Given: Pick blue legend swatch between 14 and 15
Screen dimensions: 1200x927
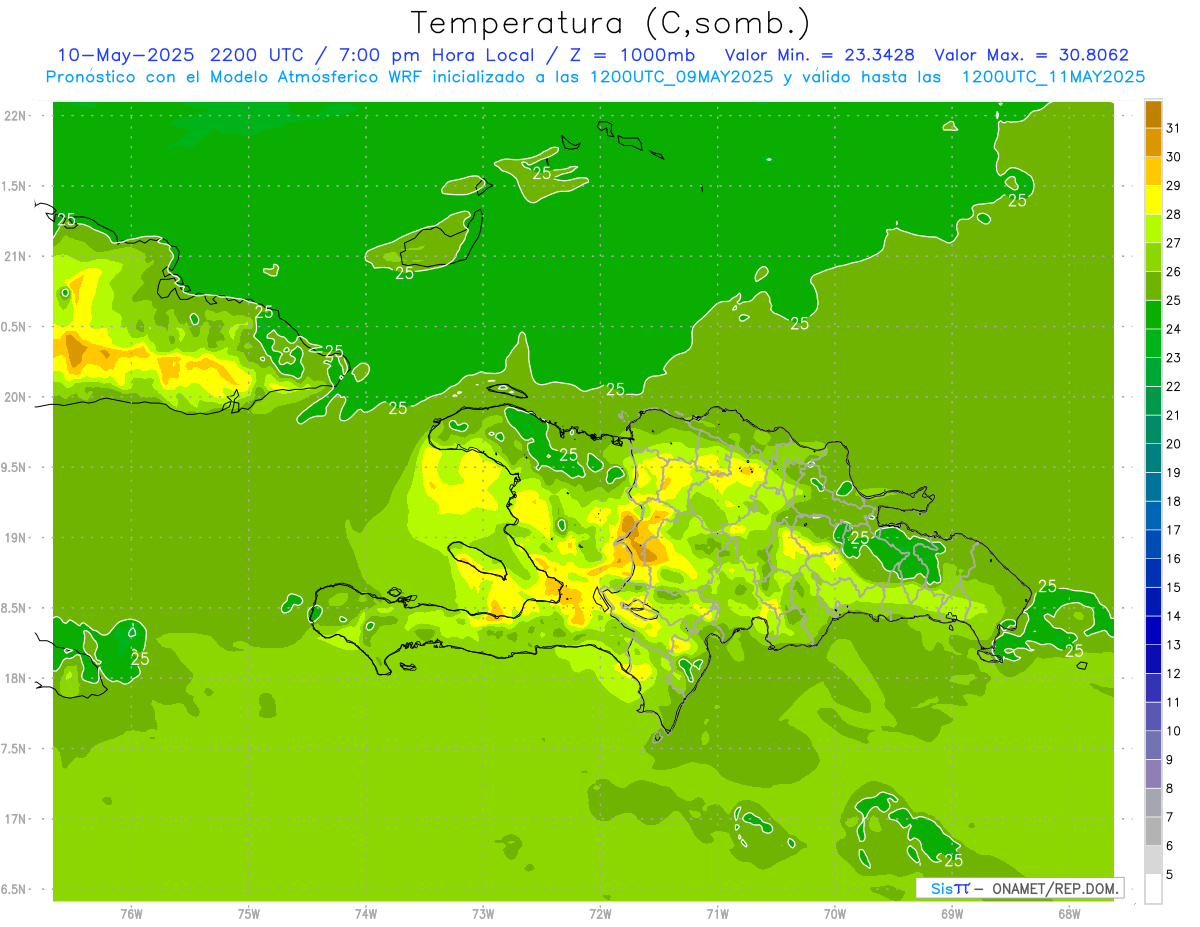Looking at the screenshot, I should click(1153, 602).
